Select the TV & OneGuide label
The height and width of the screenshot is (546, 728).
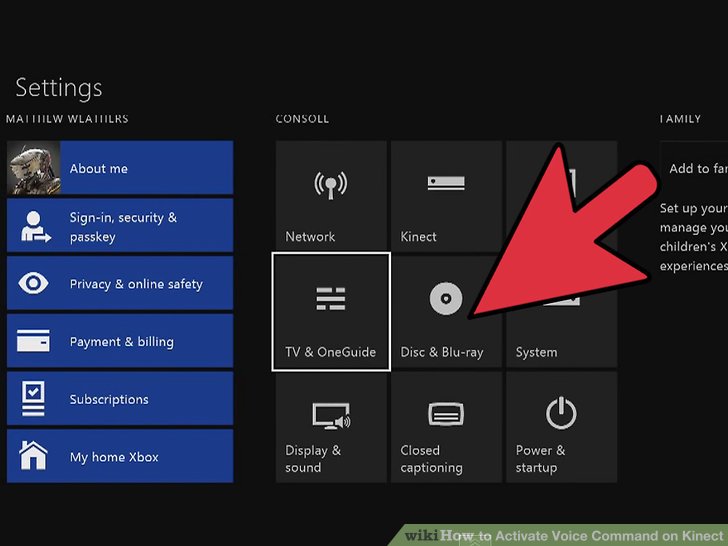tap(331, 352)
